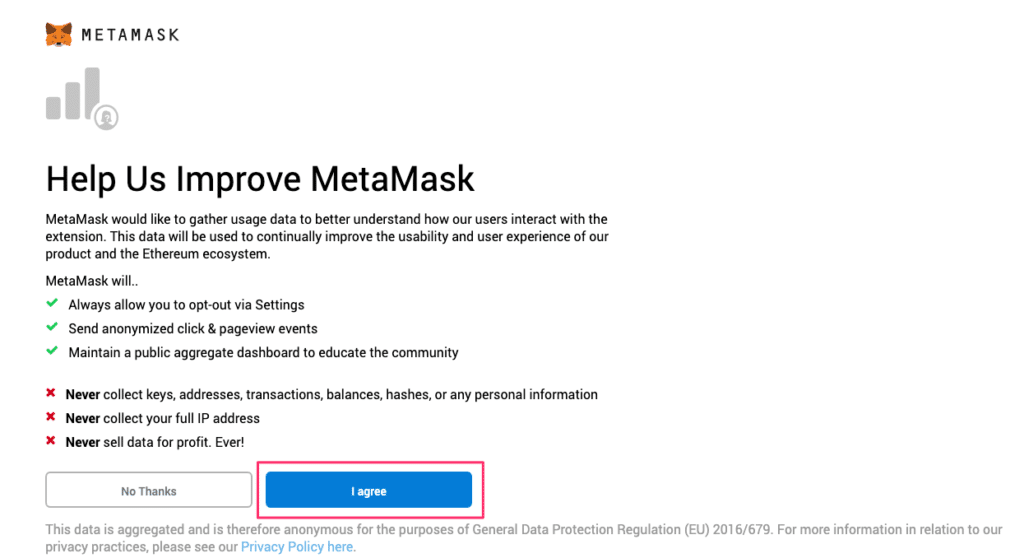Viewport: 1024px width, 558px height.
Task: Click red X beside never sell data
Action: pos(51,441)
